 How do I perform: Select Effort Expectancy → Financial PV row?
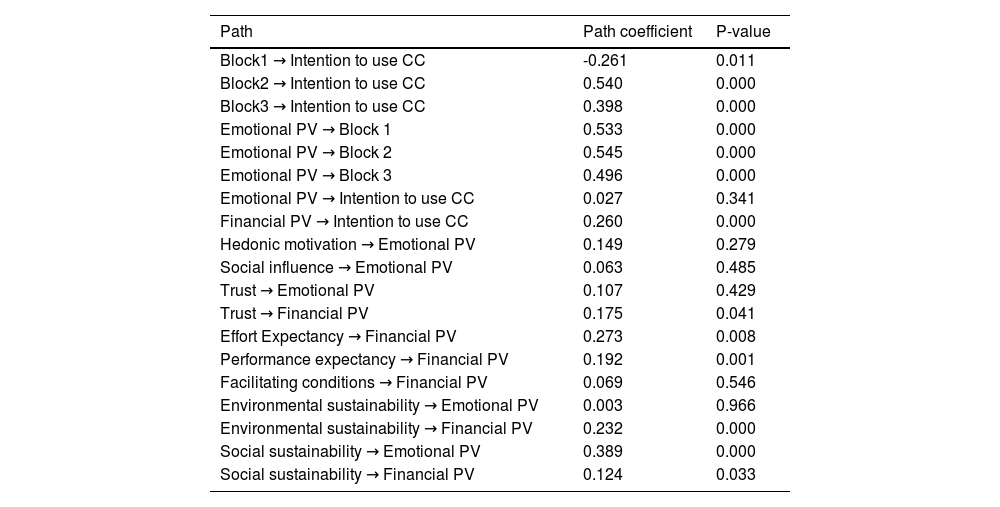click(338, 336)
